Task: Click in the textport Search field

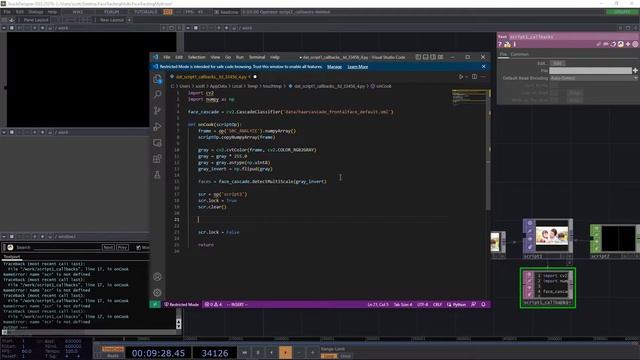Action: point(67,247)
